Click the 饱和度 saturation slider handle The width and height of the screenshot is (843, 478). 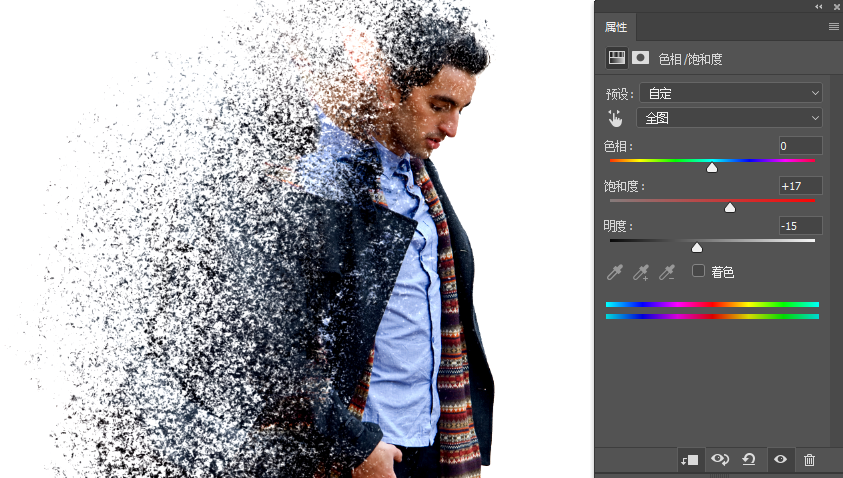730,208
